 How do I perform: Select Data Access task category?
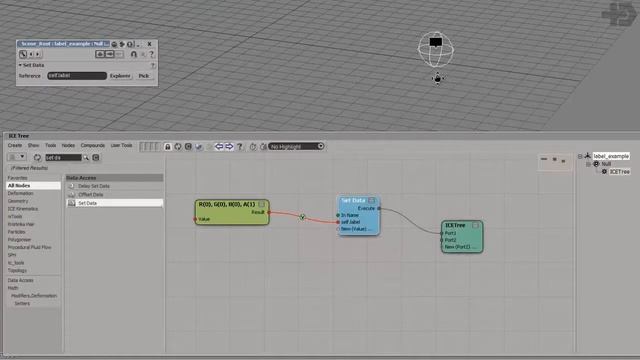20,280
